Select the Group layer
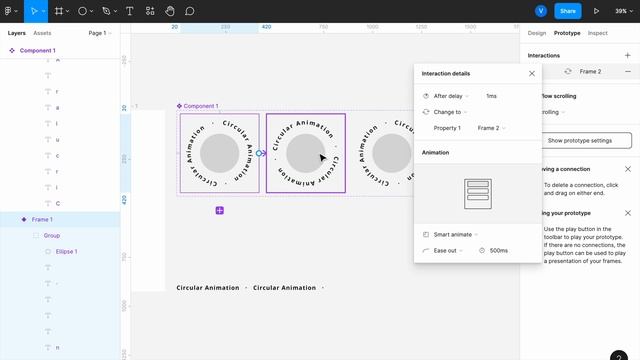Screen dimensions: 640x360 (52, 236)
